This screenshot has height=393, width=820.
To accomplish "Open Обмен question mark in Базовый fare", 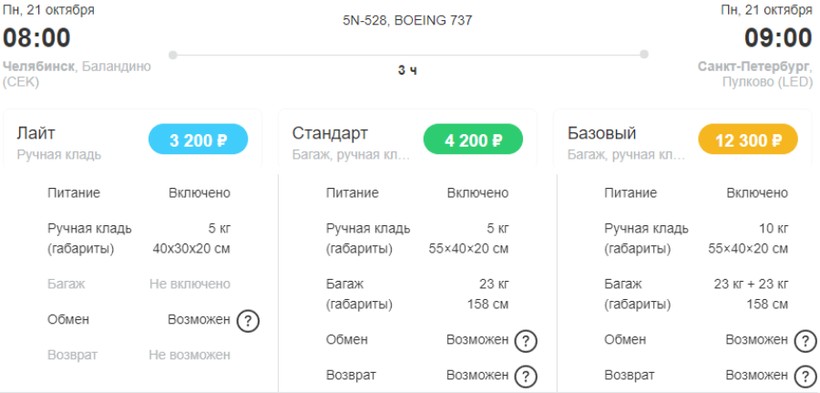I will [x=805, y=341].
